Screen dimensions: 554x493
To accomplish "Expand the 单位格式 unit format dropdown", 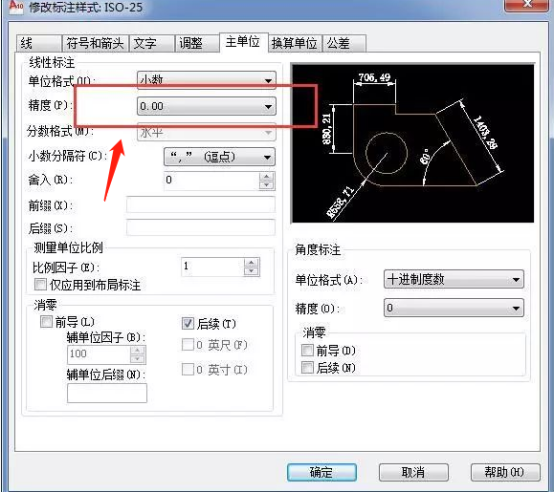I will point(206,80).
